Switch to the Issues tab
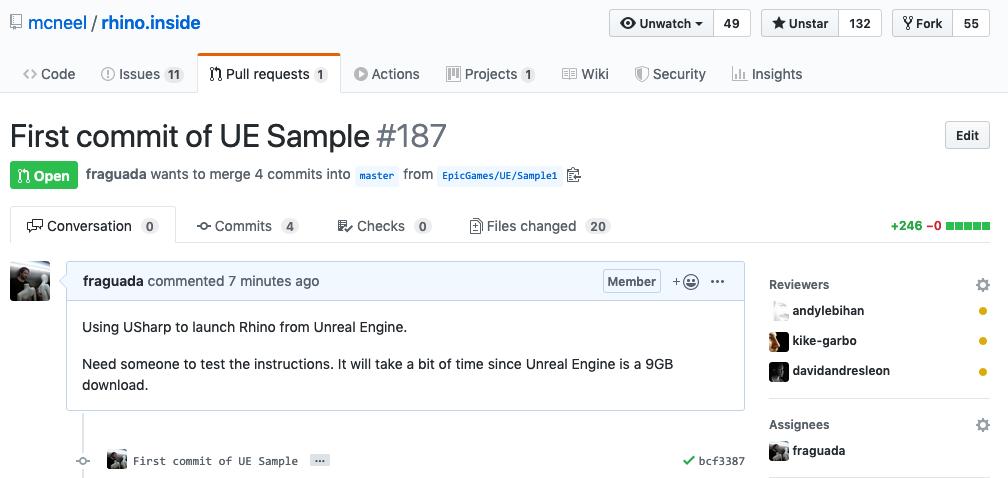The height and width of the screenshot is (478, 1008). click(142, 74)
